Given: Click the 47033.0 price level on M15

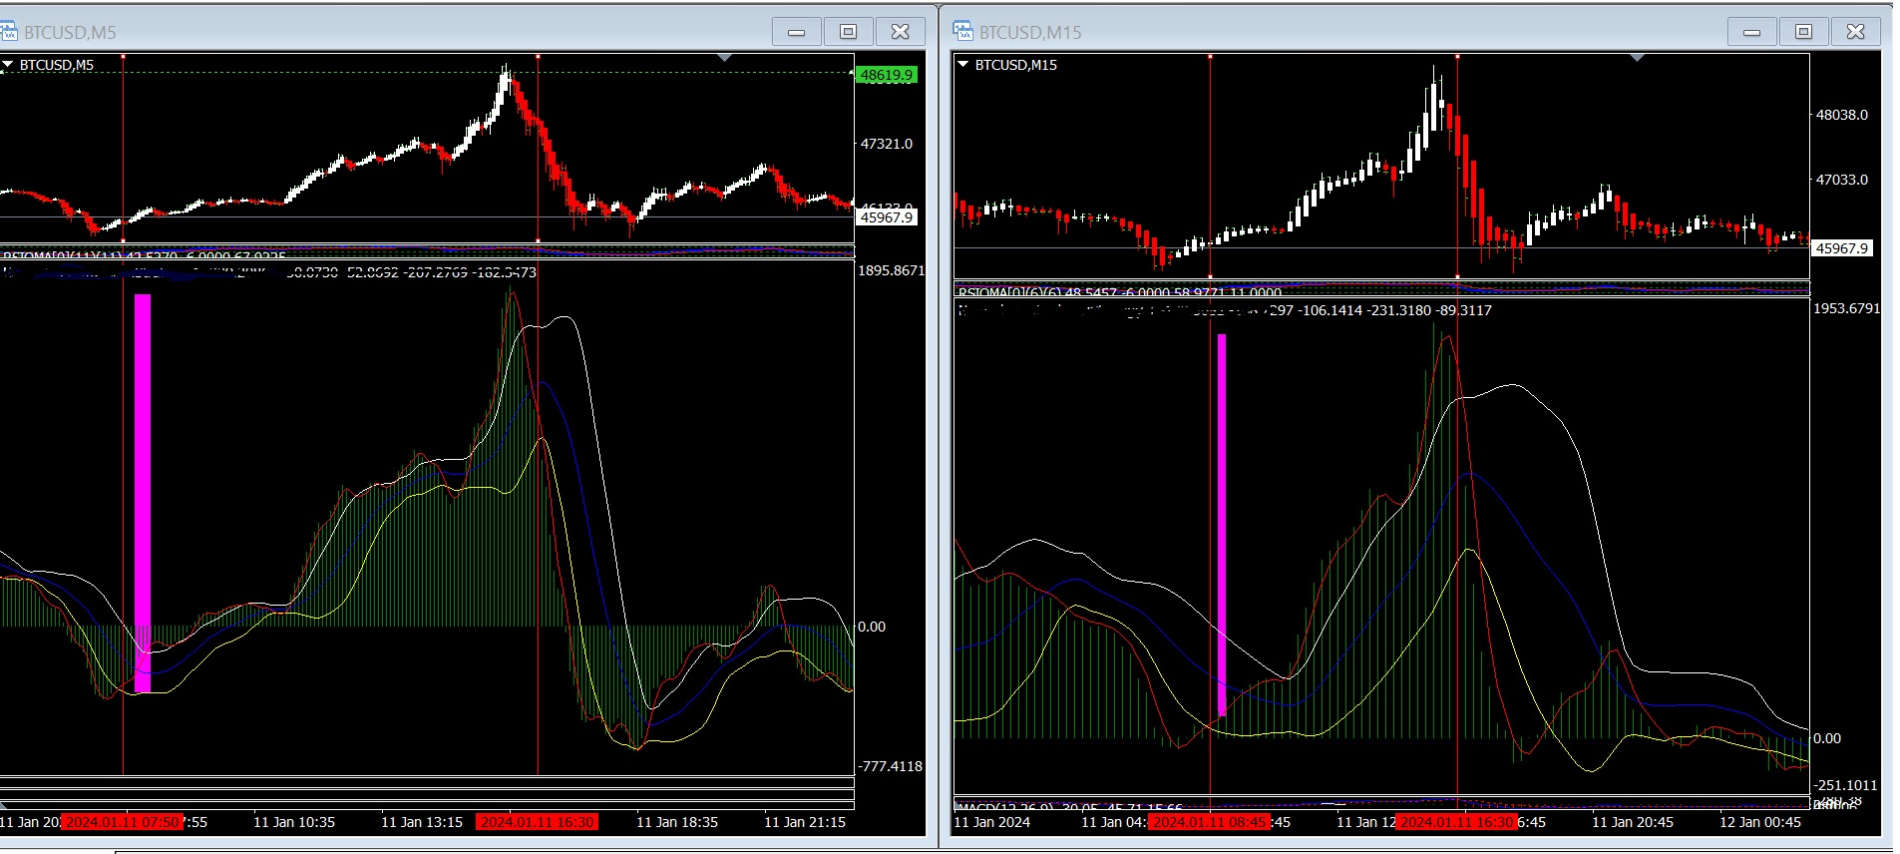Looking at the screenshot, I should click(x=1842, y=180).
